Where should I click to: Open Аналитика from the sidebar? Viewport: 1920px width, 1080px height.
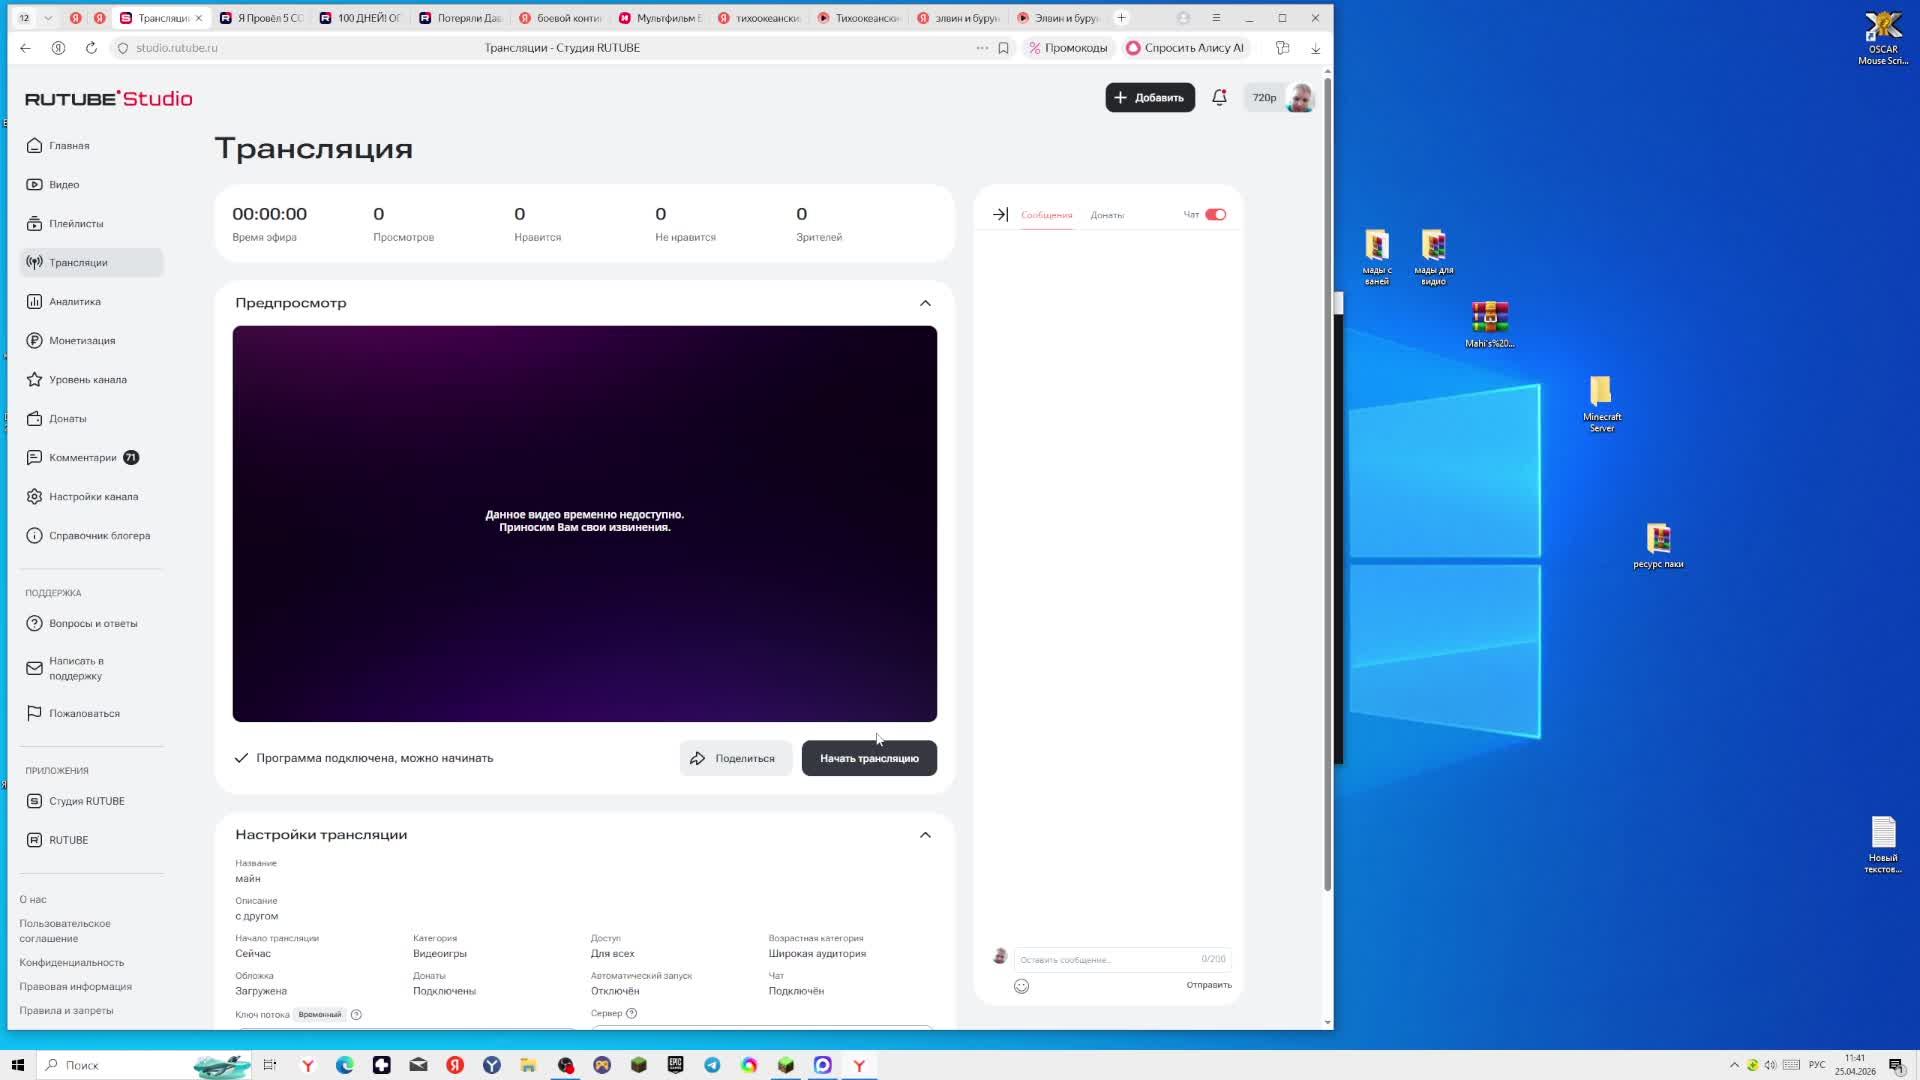pyautogui.click(x=75, y=301)
